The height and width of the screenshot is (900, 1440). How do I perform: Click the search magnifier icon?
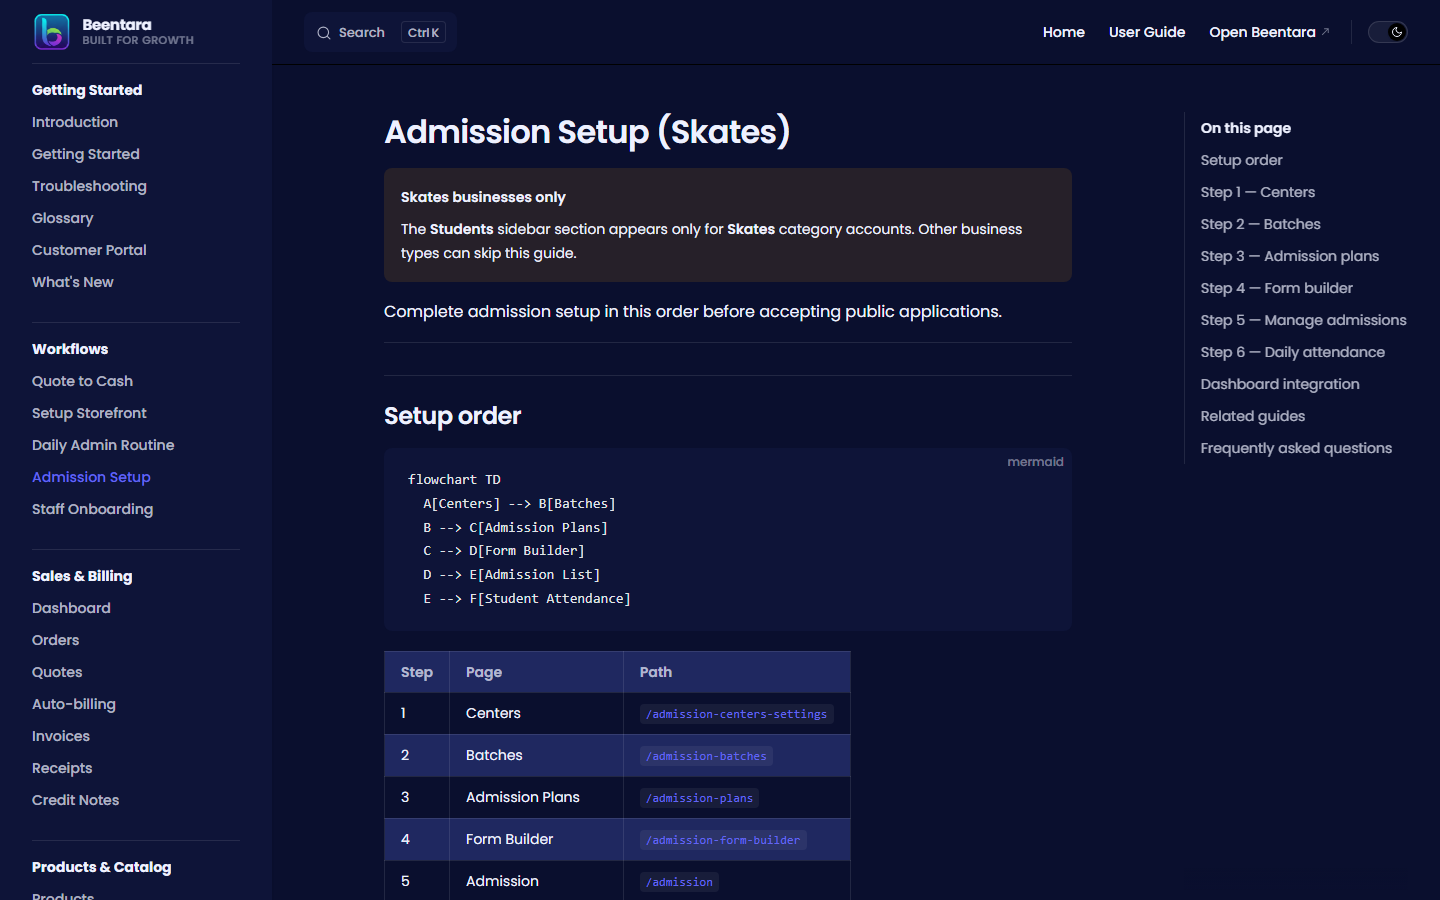(324, 33)
